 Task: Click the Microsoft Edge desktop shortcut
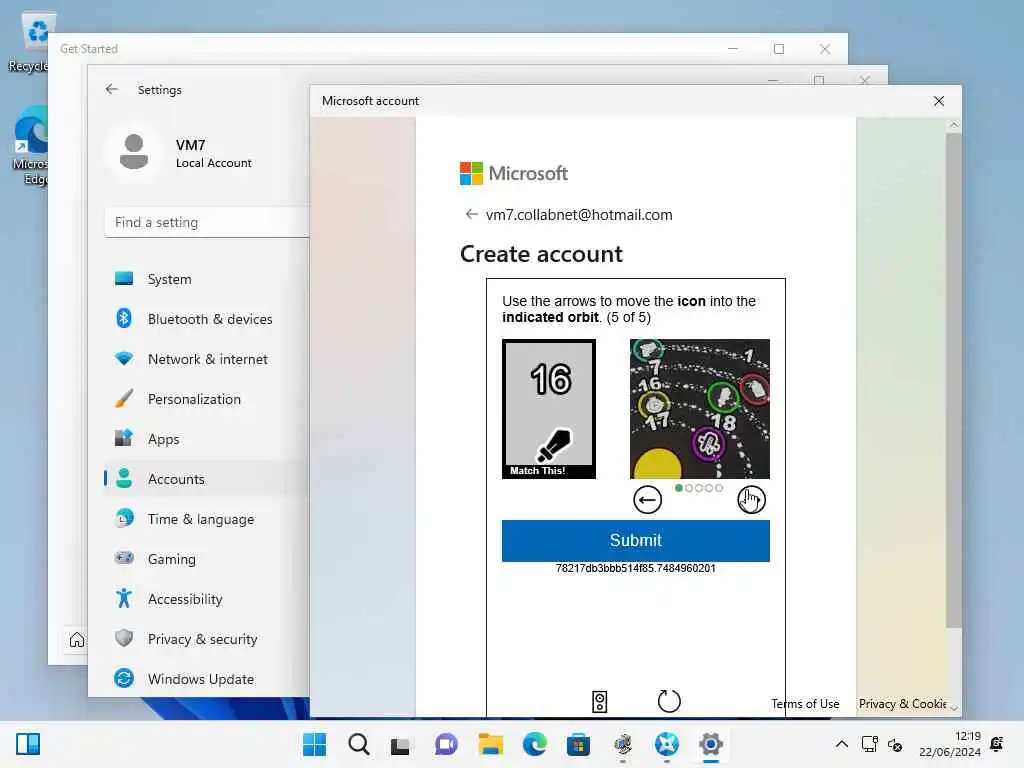tap(30, 146)
